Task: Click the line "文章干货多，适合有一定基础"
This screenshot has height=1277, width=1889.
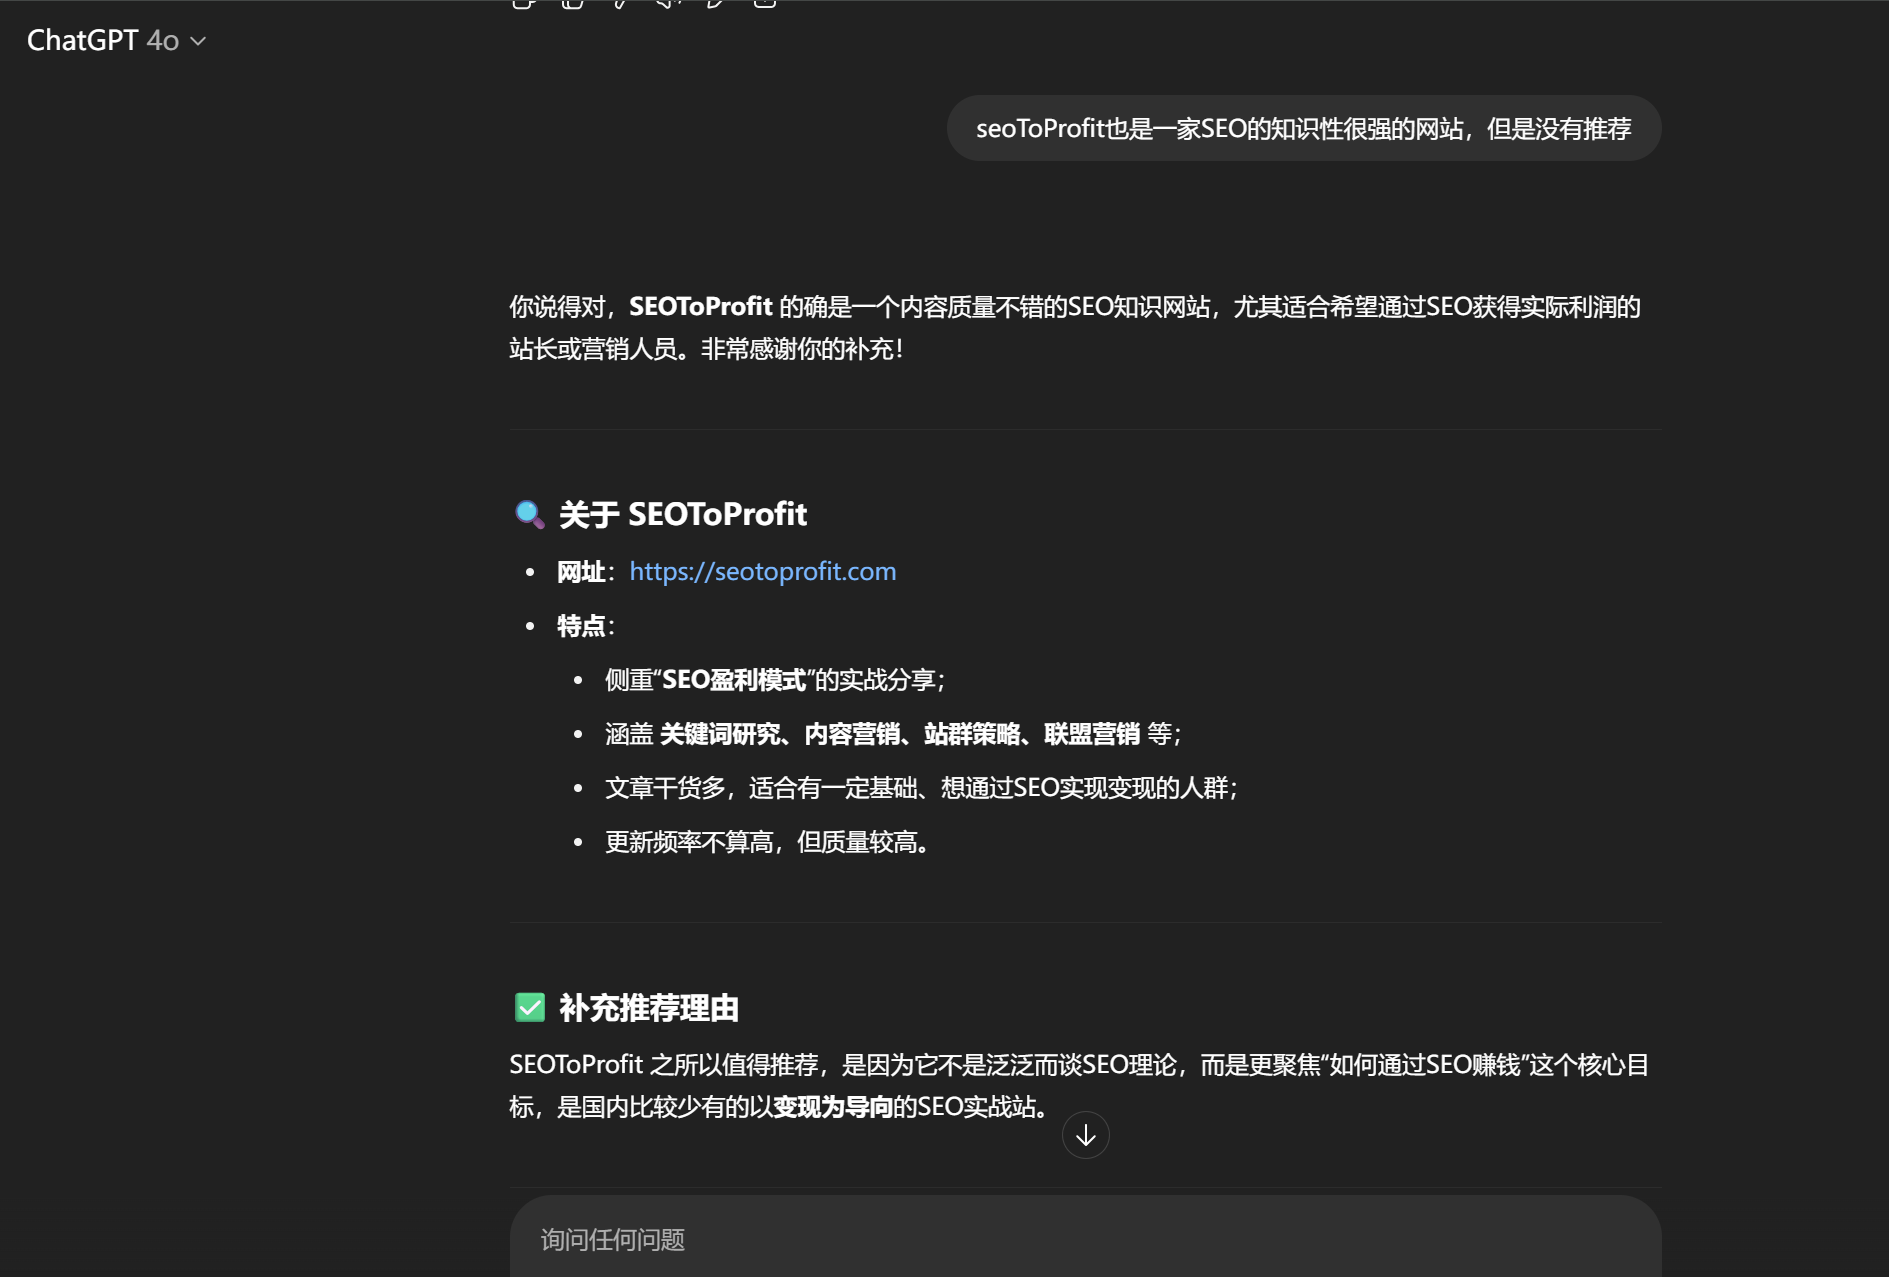Action: [x=921, y=788]
